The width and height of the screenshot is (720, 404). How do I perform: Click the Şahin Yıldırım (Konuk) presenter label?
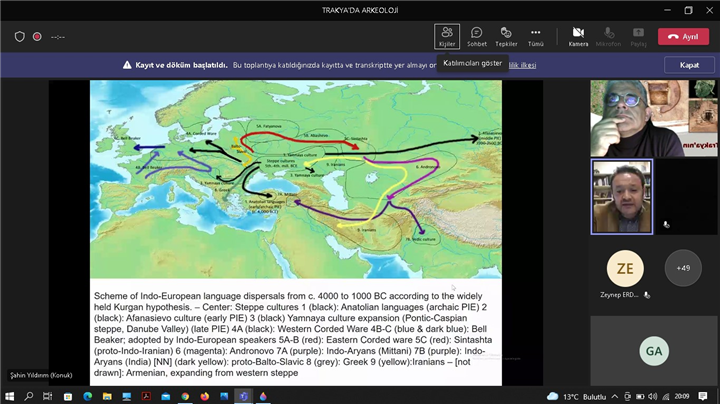[x=41, y=375]
